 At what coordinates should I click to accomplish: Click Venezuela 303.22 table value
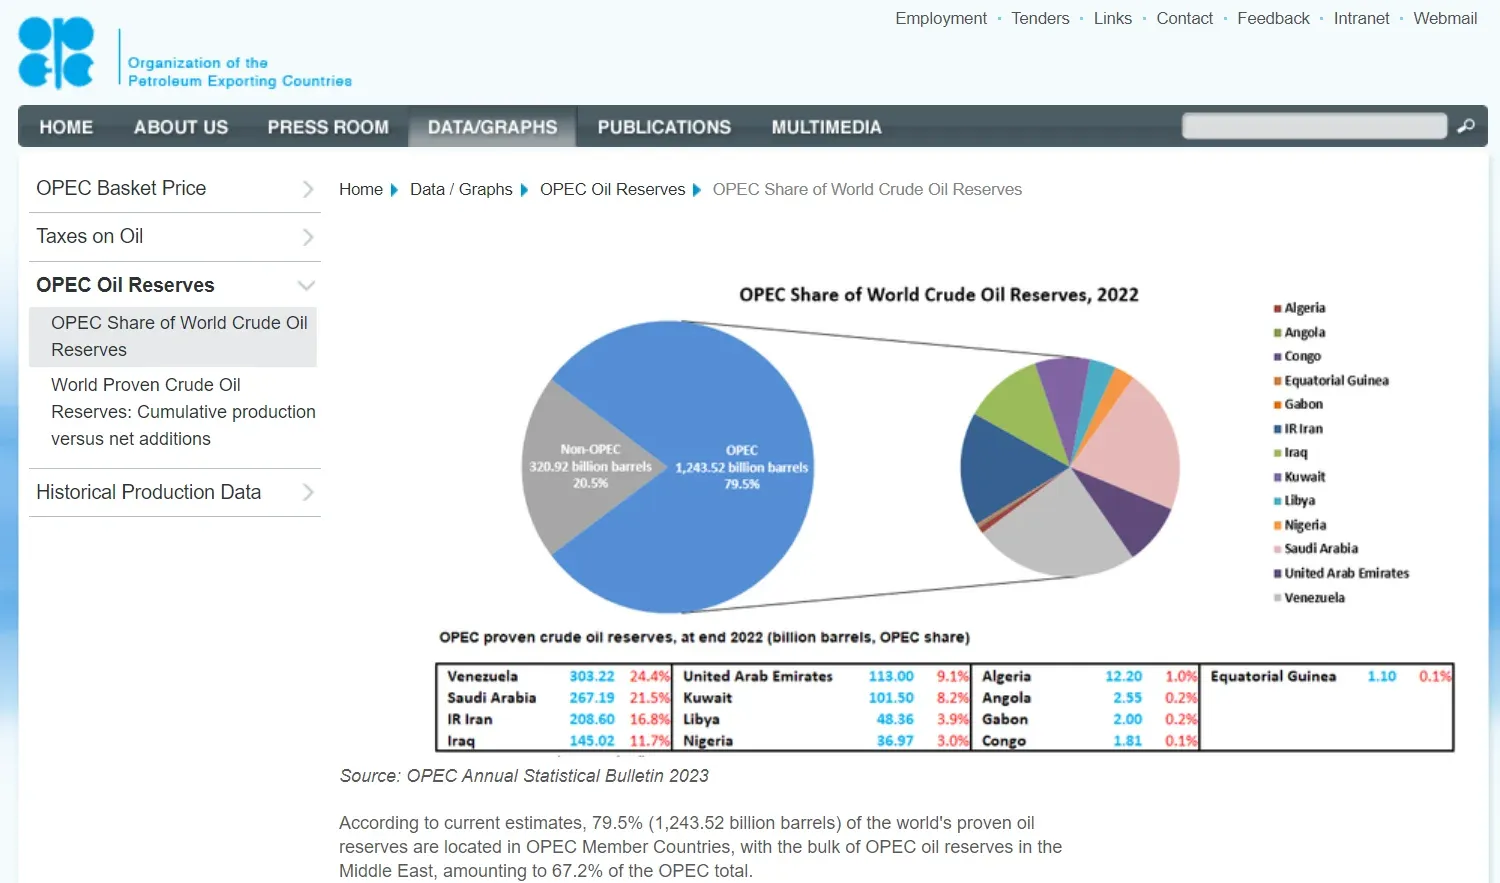592,676
